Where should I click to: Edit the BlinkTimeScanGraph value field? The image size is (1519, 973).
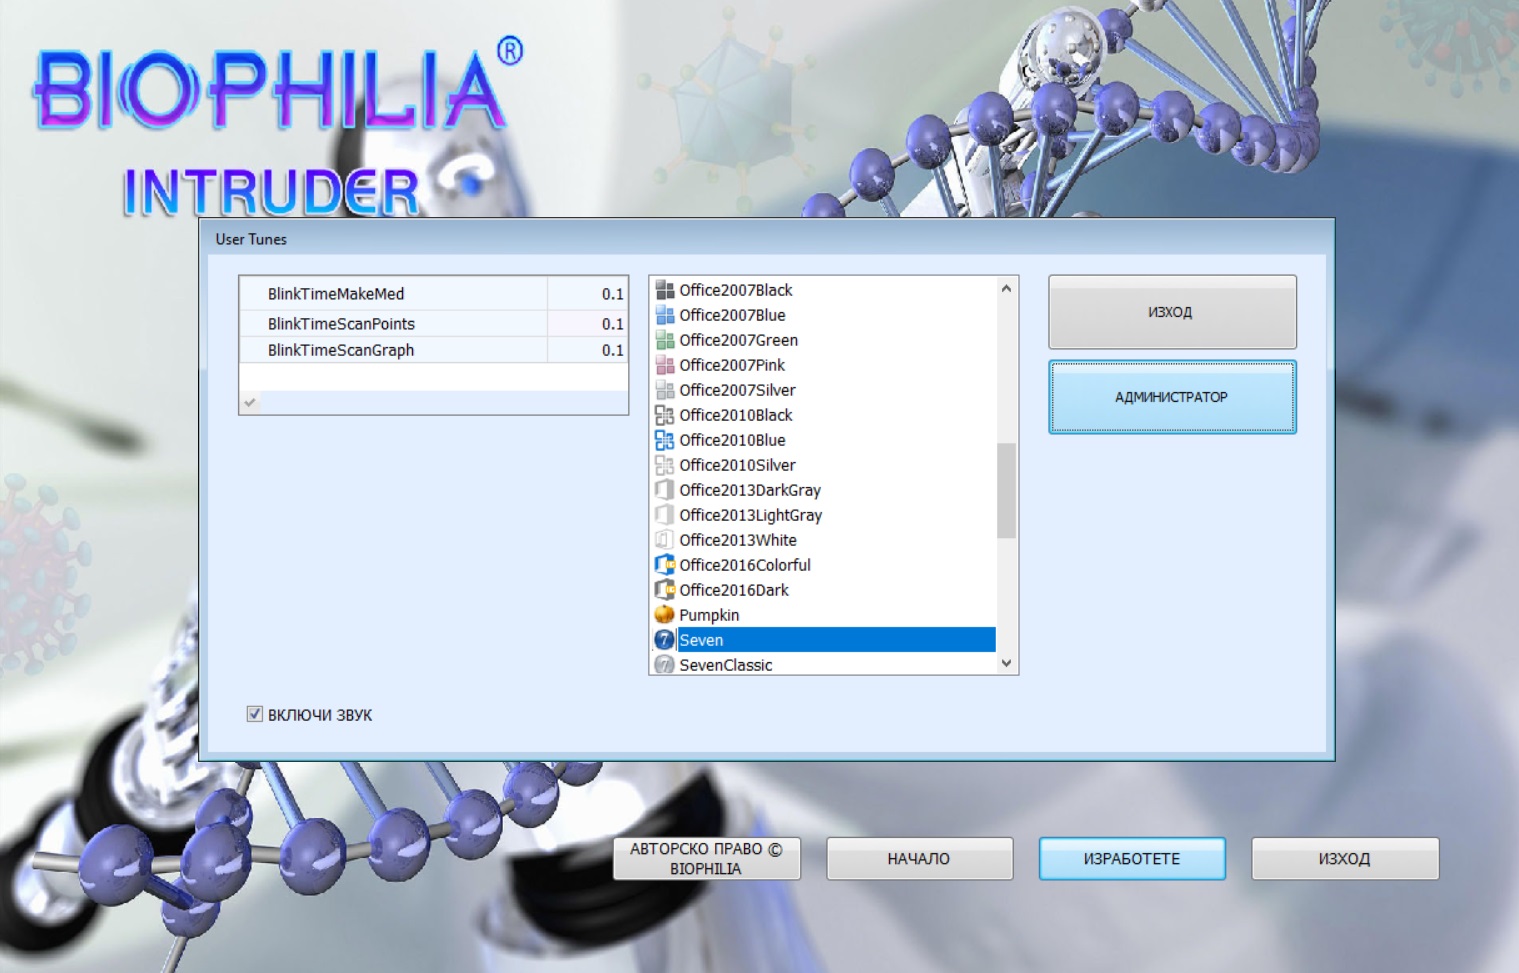[587, 350]
